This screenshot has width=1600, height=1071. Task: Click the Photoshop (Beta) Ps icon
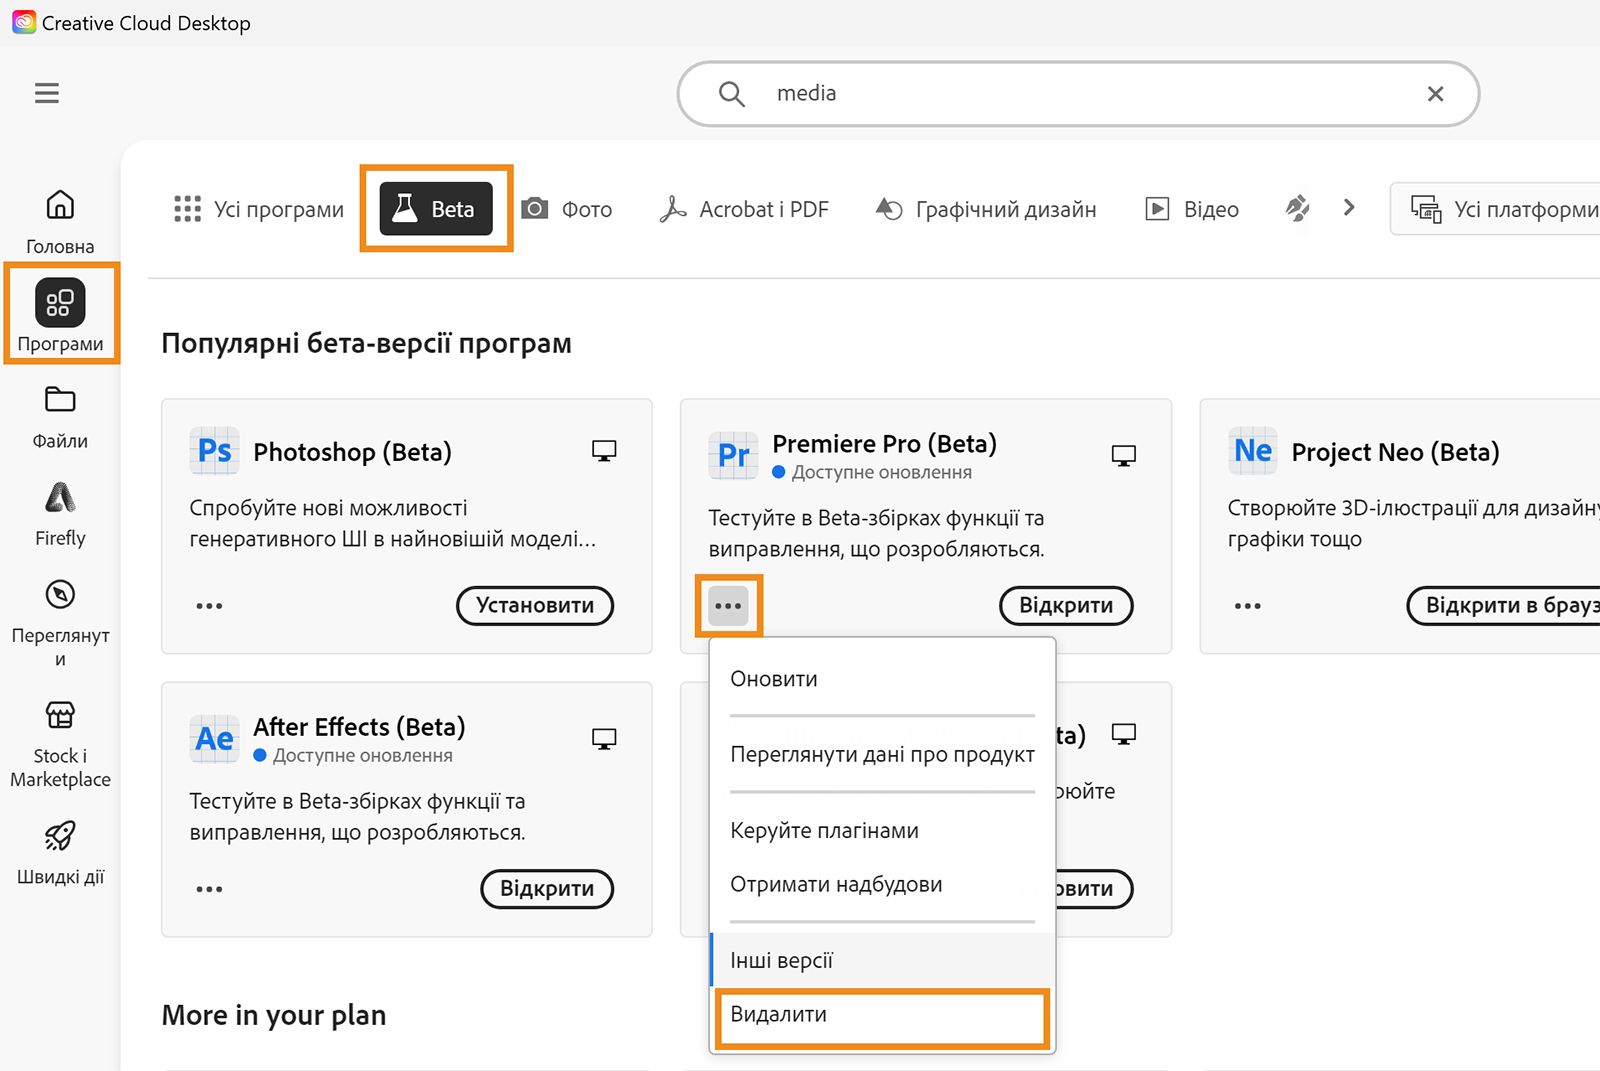[x=214, y=451]
